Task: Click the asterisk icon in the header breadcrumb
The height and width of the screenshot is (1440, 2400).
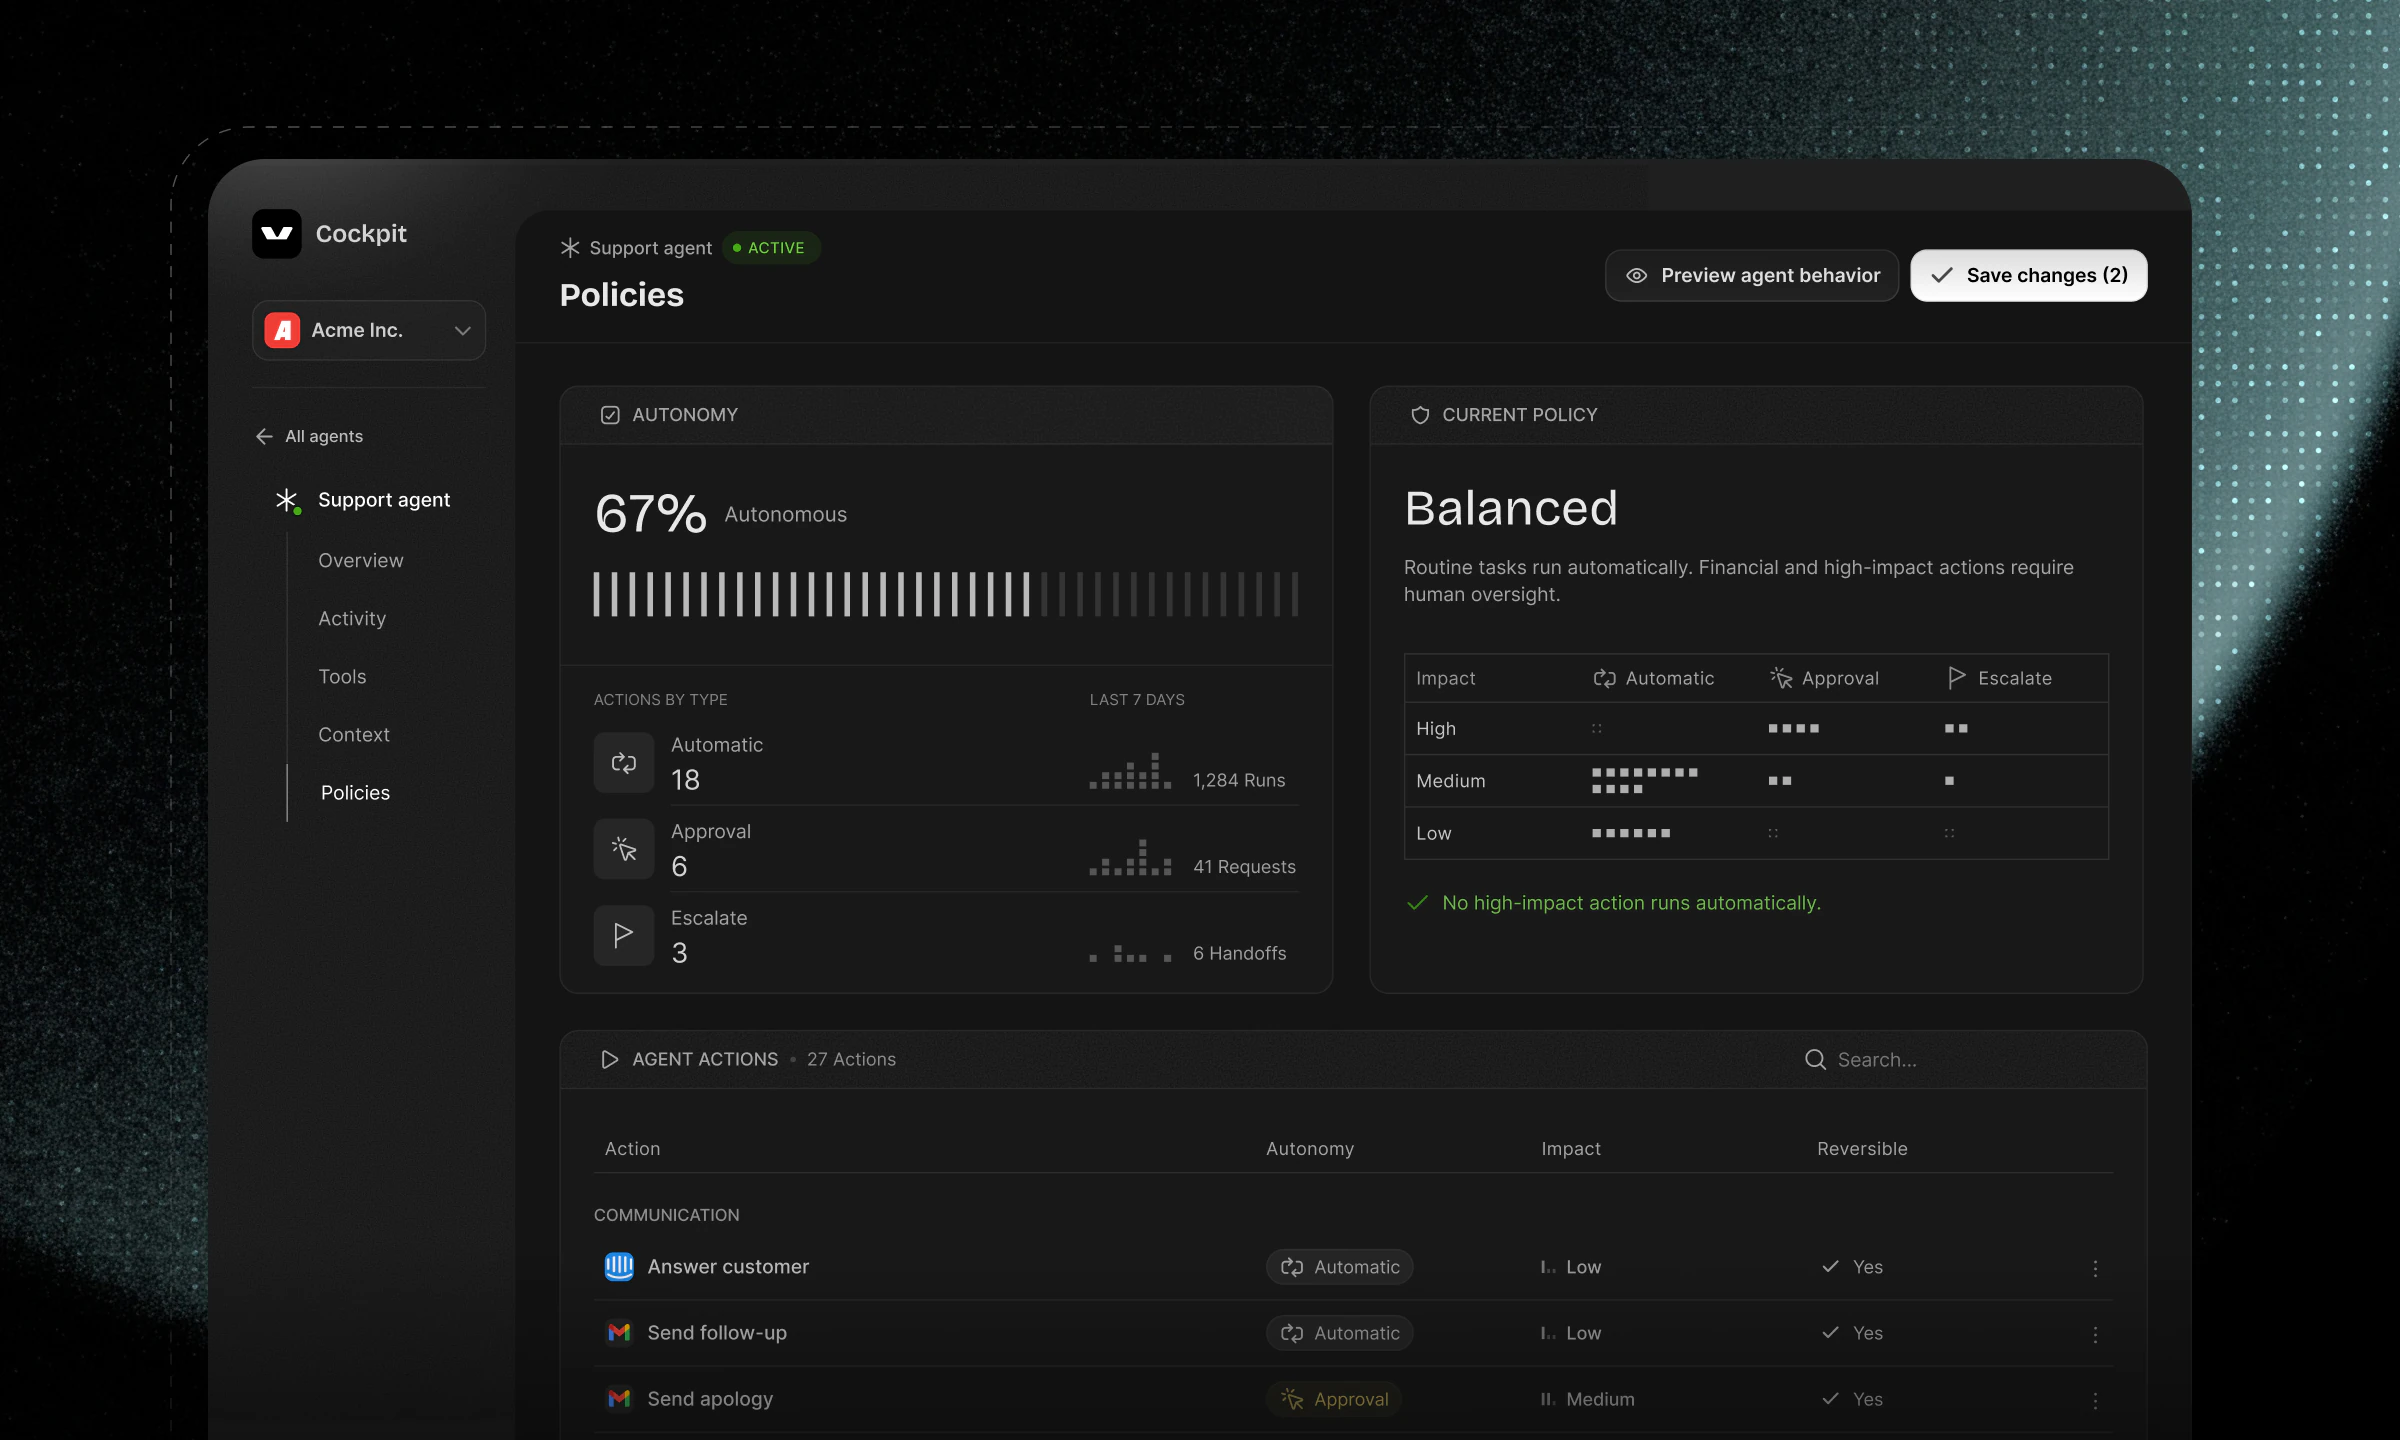Action: point(570,247)
